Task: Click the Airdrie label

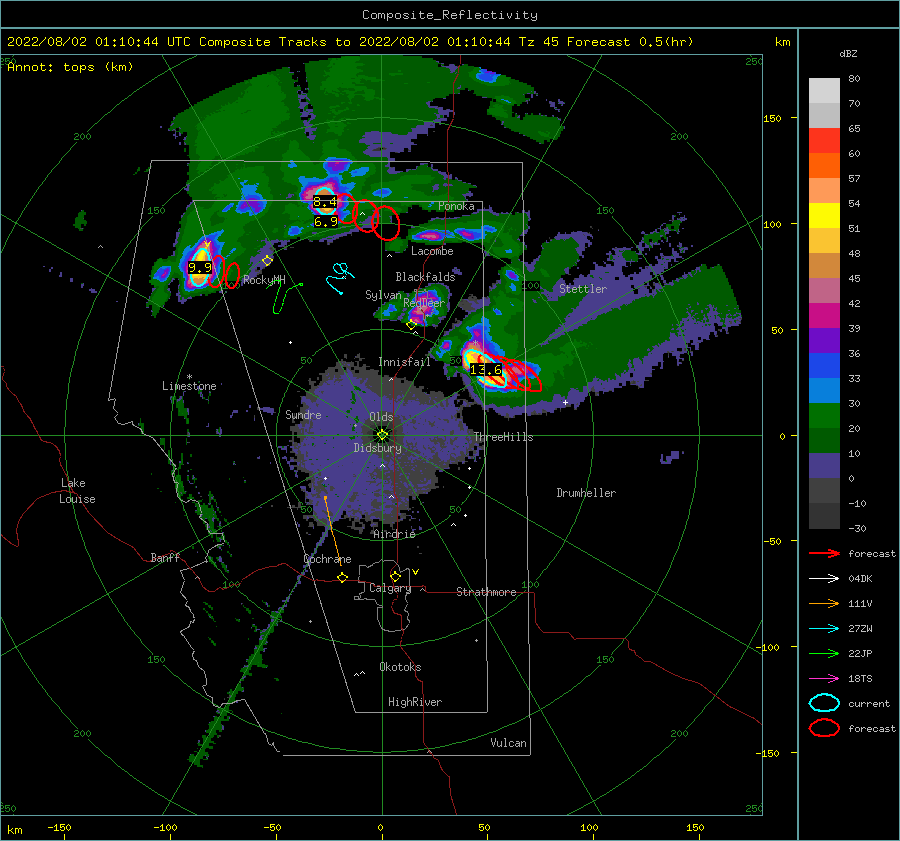Action: [x=394, y=534]
